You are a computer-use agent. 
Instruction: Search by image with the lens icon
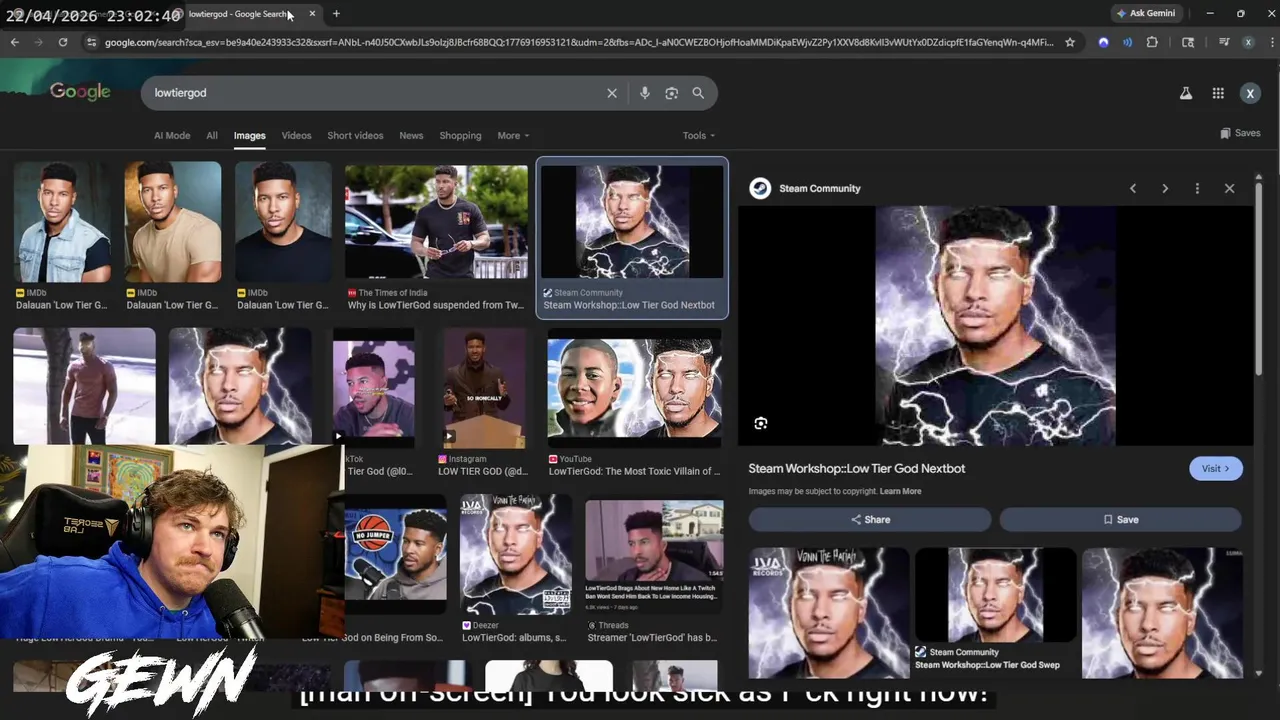671,93
